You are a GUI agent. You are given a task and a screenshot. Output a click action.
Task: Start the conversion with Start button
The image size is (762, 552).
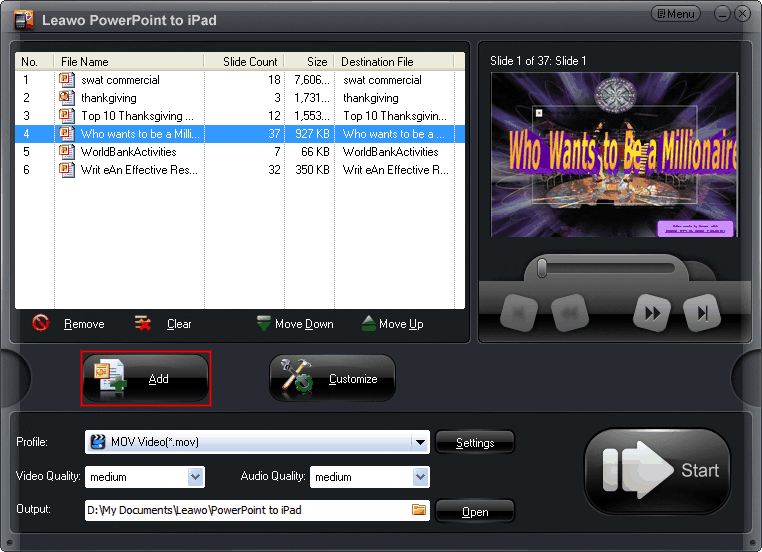point(657,471)
